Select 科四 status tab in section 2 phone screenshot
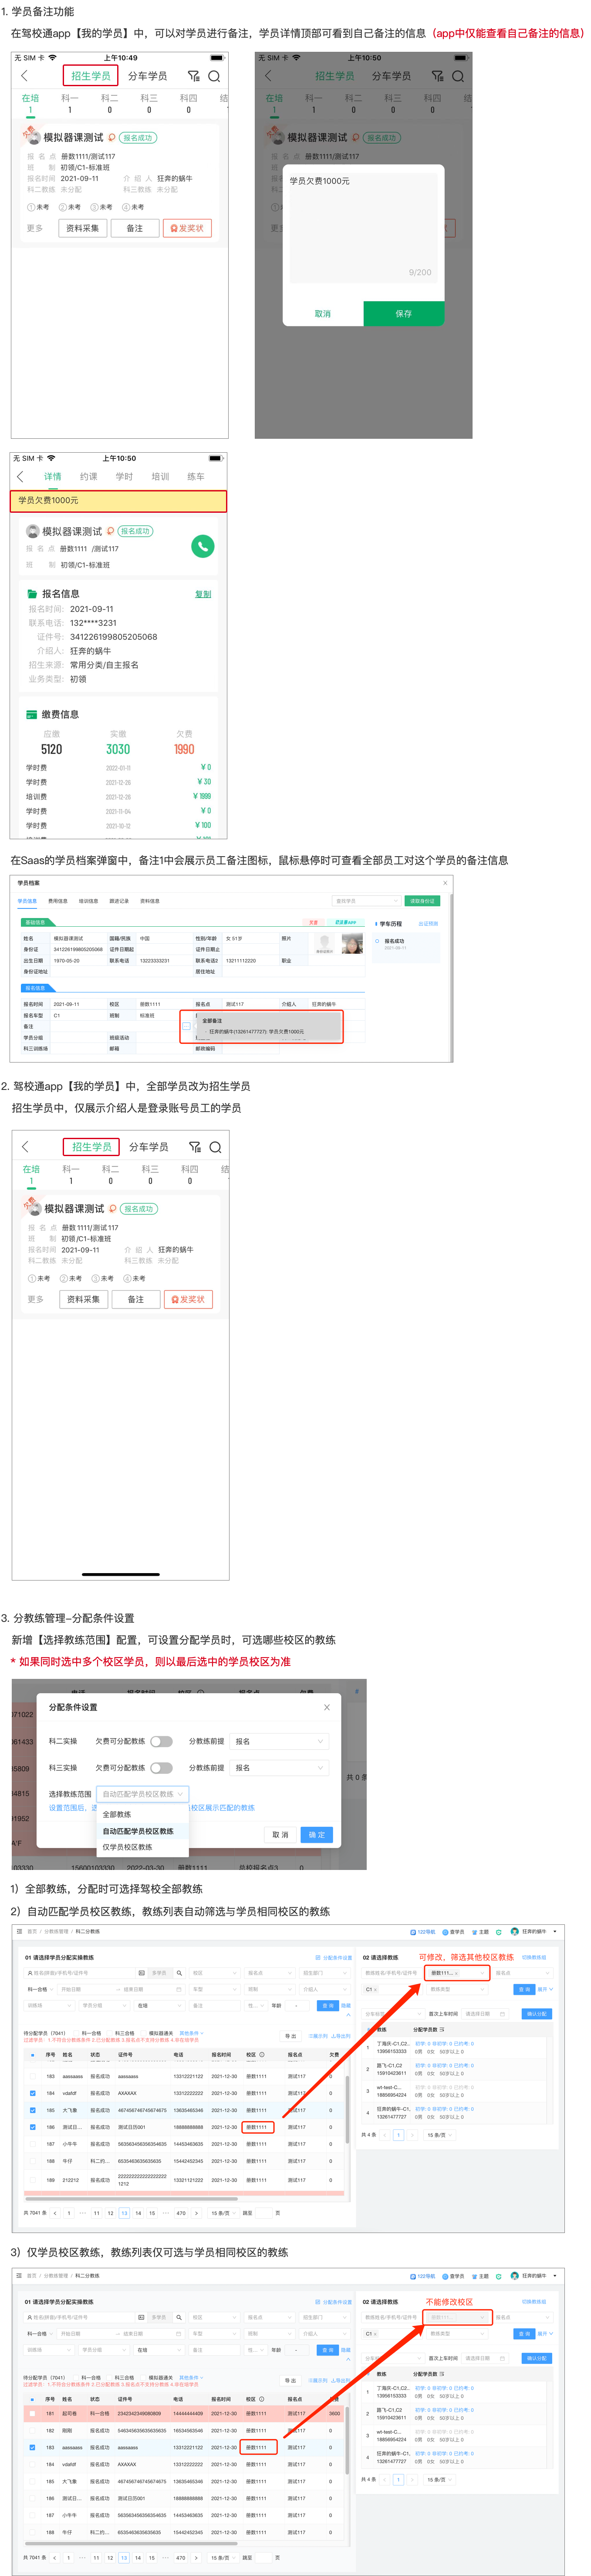 (x=190, y=1174)
